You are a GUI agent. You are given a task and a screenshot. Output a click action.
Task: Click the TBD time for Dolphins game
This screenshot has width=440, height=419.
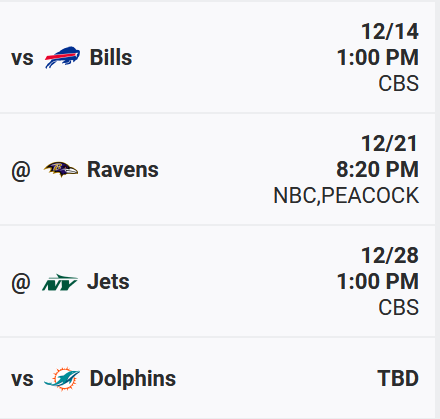pyautogui.click(x=398, y=378)
